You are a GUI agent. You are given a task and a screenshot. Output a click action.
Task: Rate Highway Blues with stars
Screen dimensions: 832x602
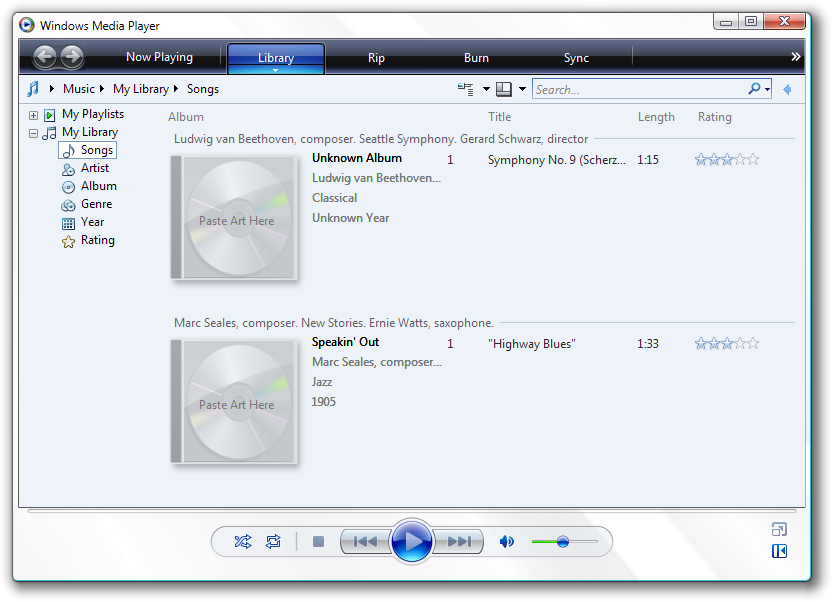(x=727, y=343)
